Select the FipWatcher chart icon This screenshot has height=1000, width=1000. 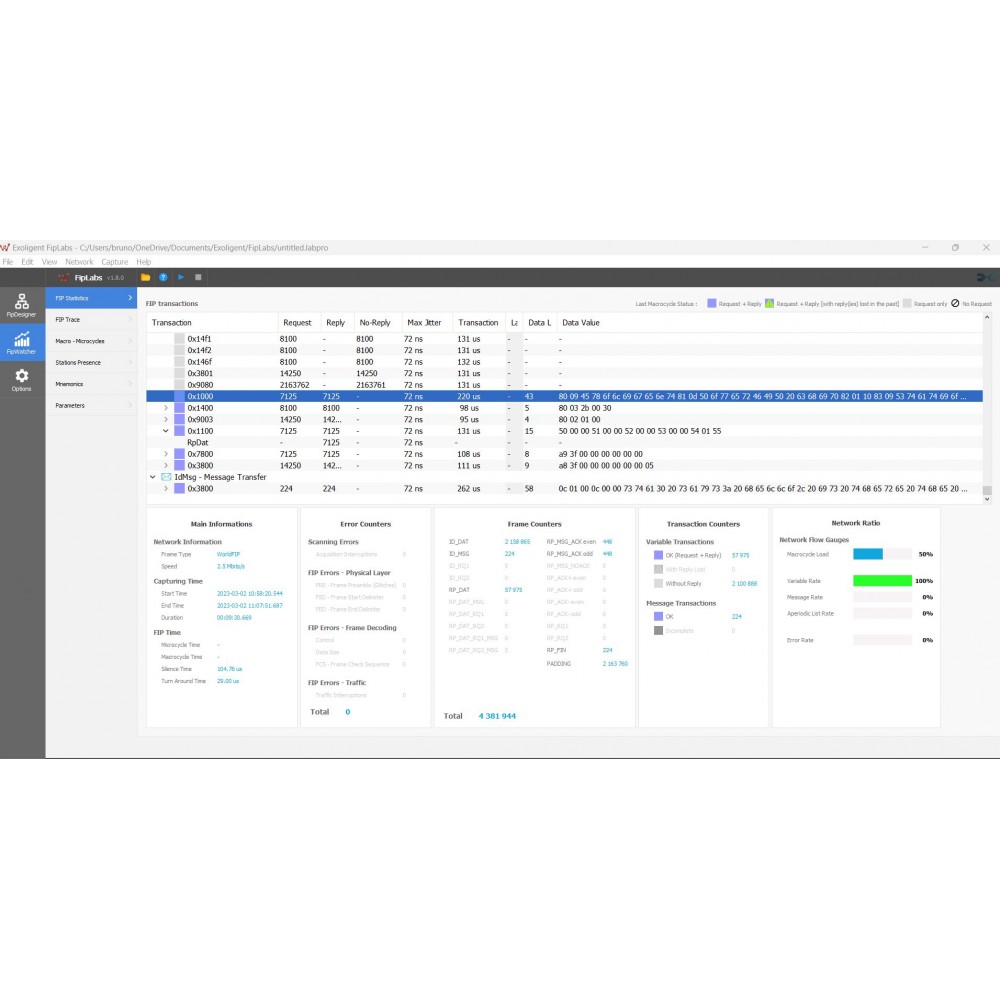point(22,342)
